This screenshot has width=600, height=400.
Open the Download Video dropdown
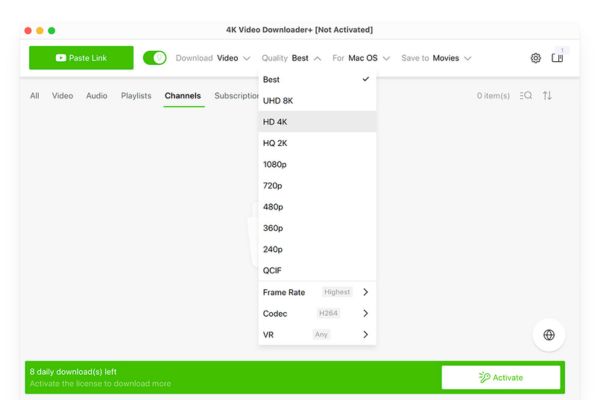[x=213, y=58]
